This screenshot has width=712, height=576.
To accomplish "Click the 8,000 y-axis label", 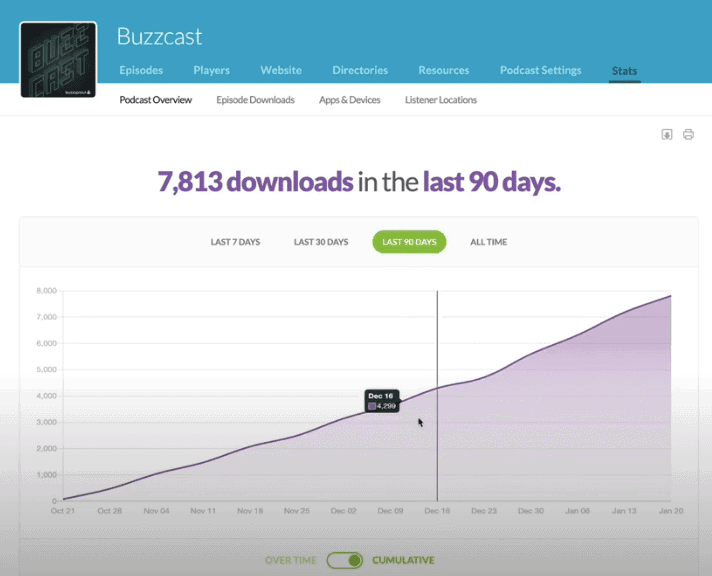I will pos(46,291).
